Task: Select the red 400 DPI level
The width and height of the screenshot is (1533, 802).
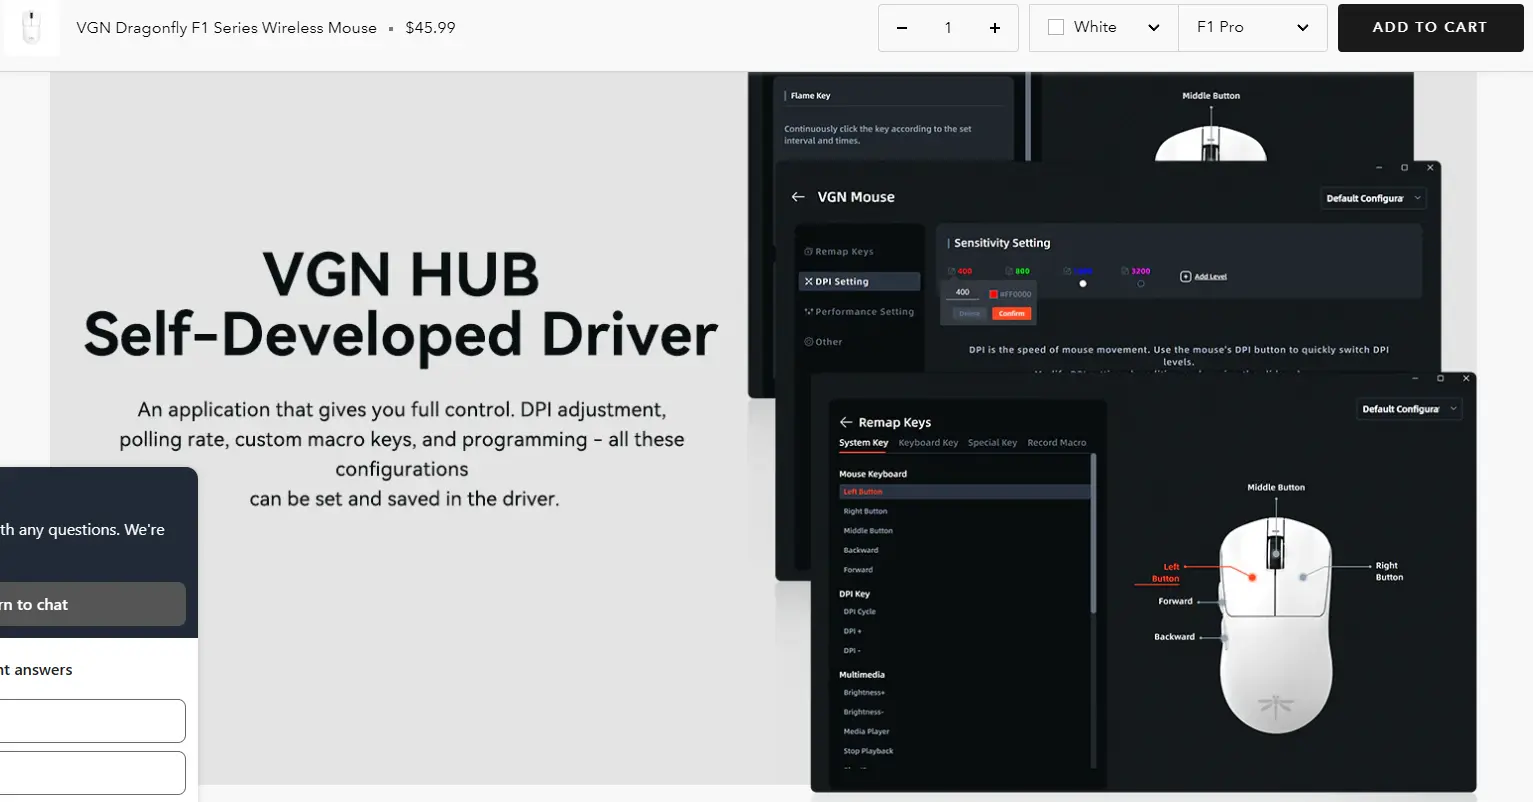Action: click(x=960, y=271)
